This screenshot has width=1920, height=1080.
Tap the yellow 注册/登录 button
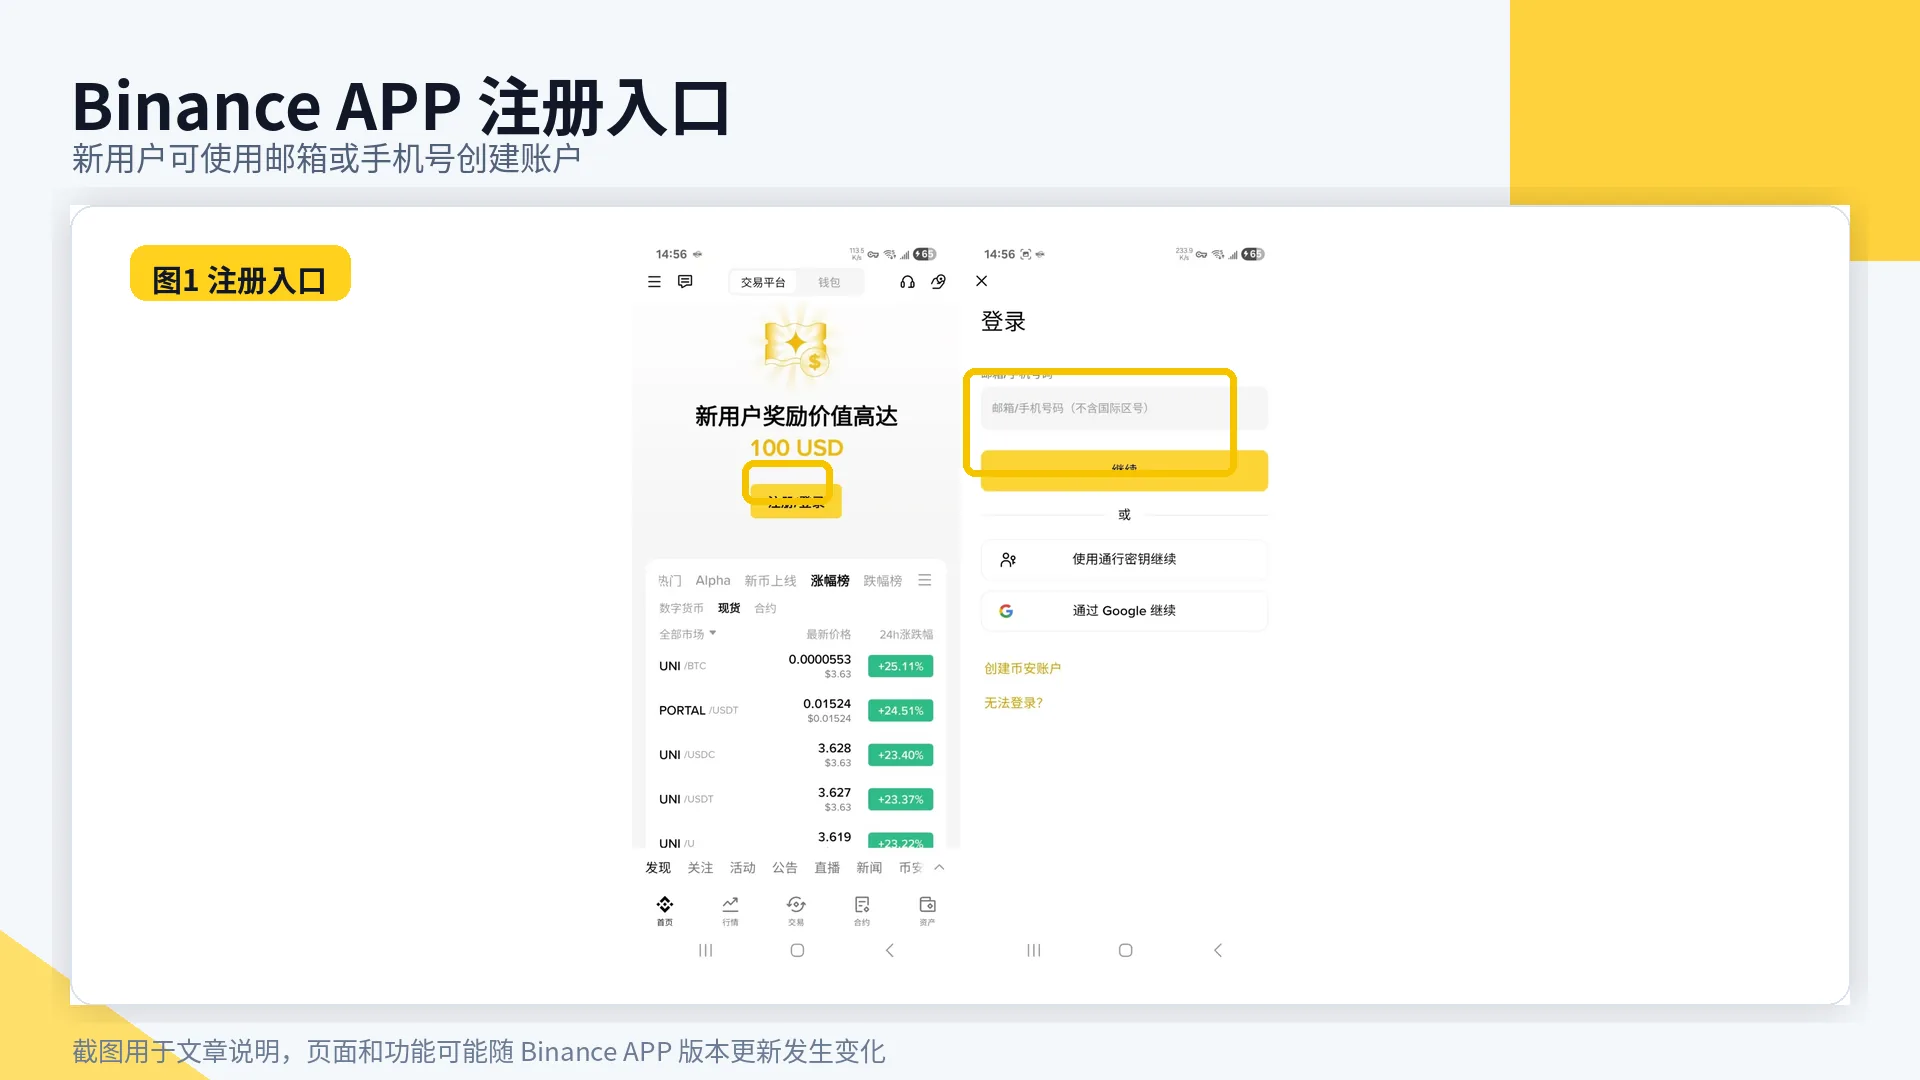(x=796, y=500)
